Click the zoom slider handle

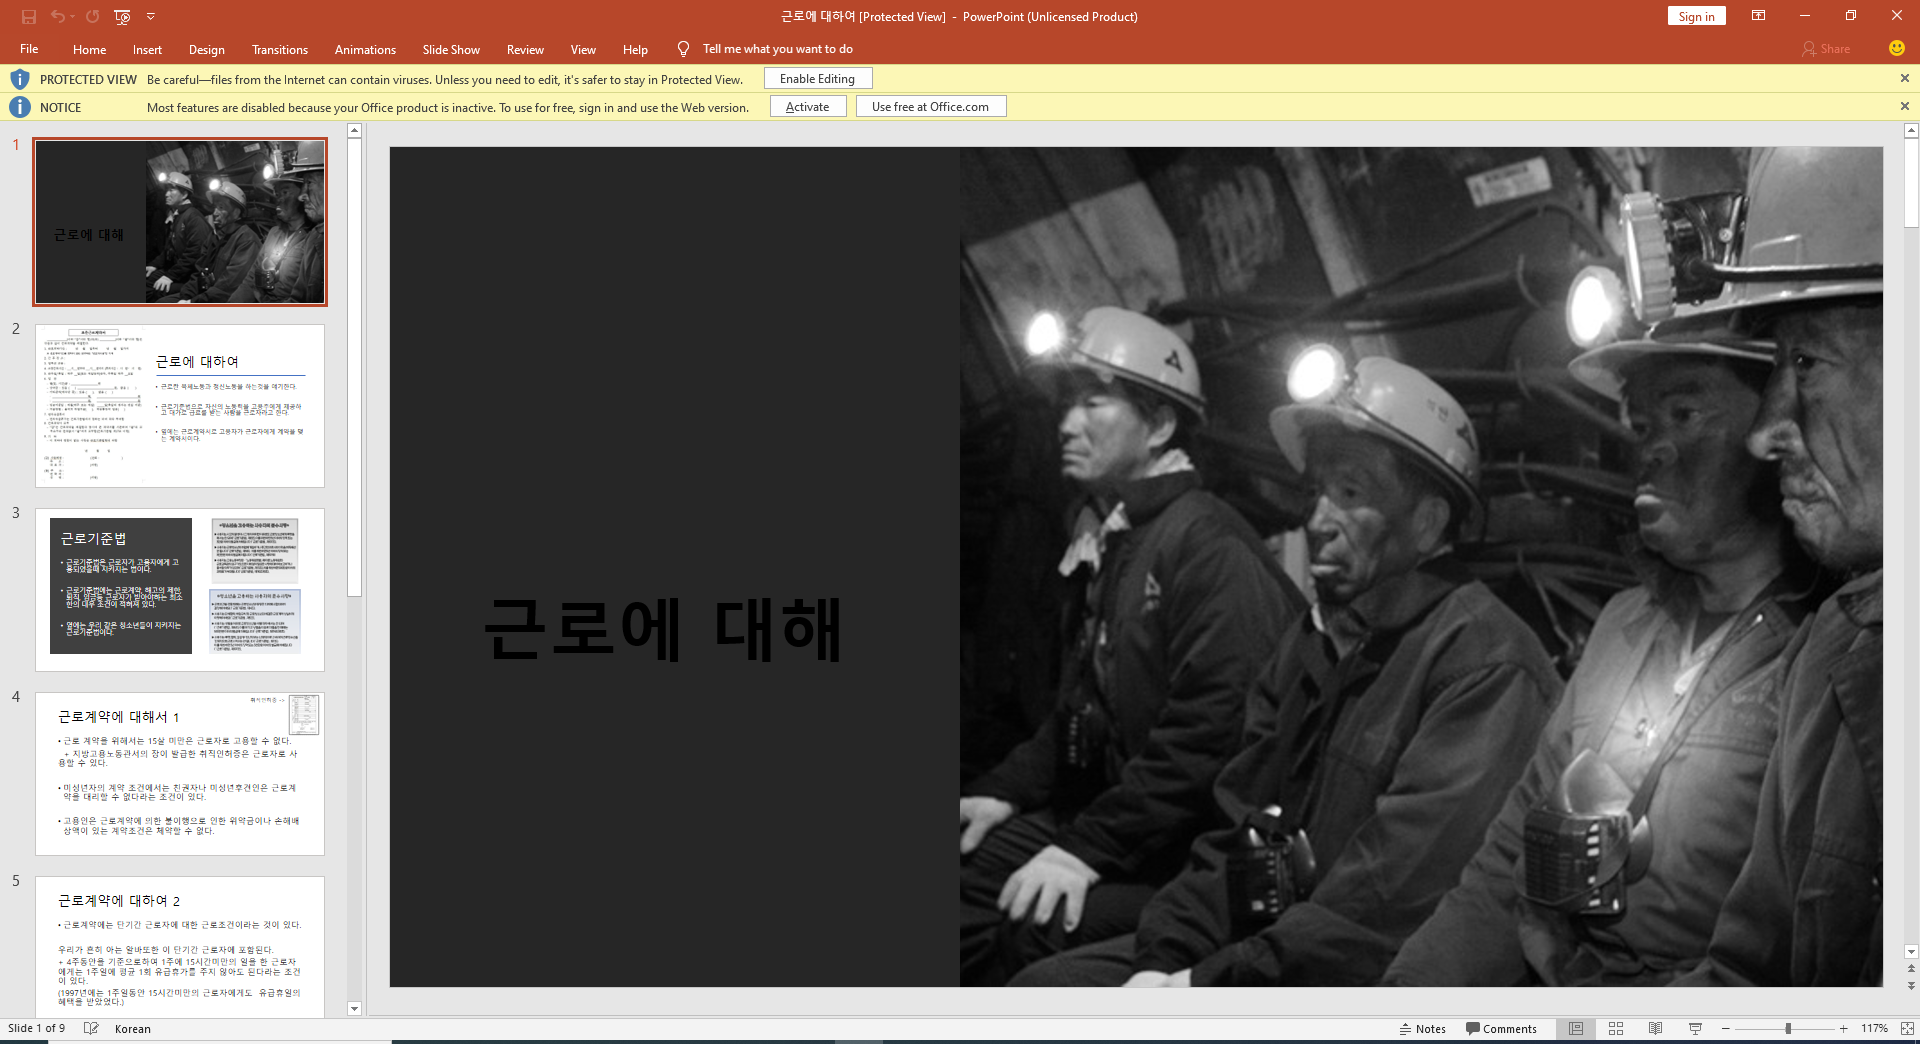[1788, 1028]
